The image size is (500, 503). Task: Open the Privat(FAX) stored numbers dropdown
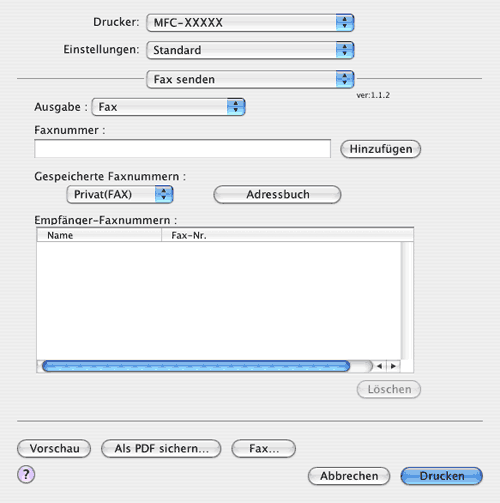click(x=120, y=194)
